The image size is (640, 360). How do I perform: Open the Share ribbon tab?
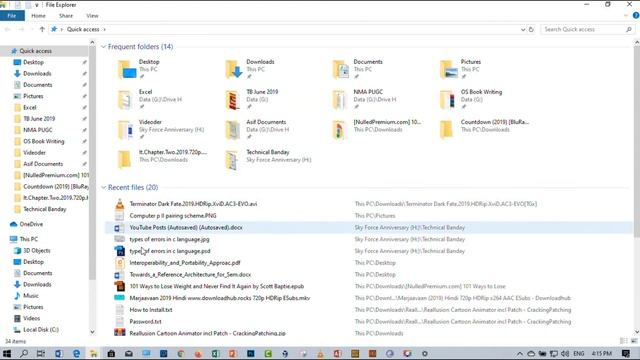click(x=66, y=16)
